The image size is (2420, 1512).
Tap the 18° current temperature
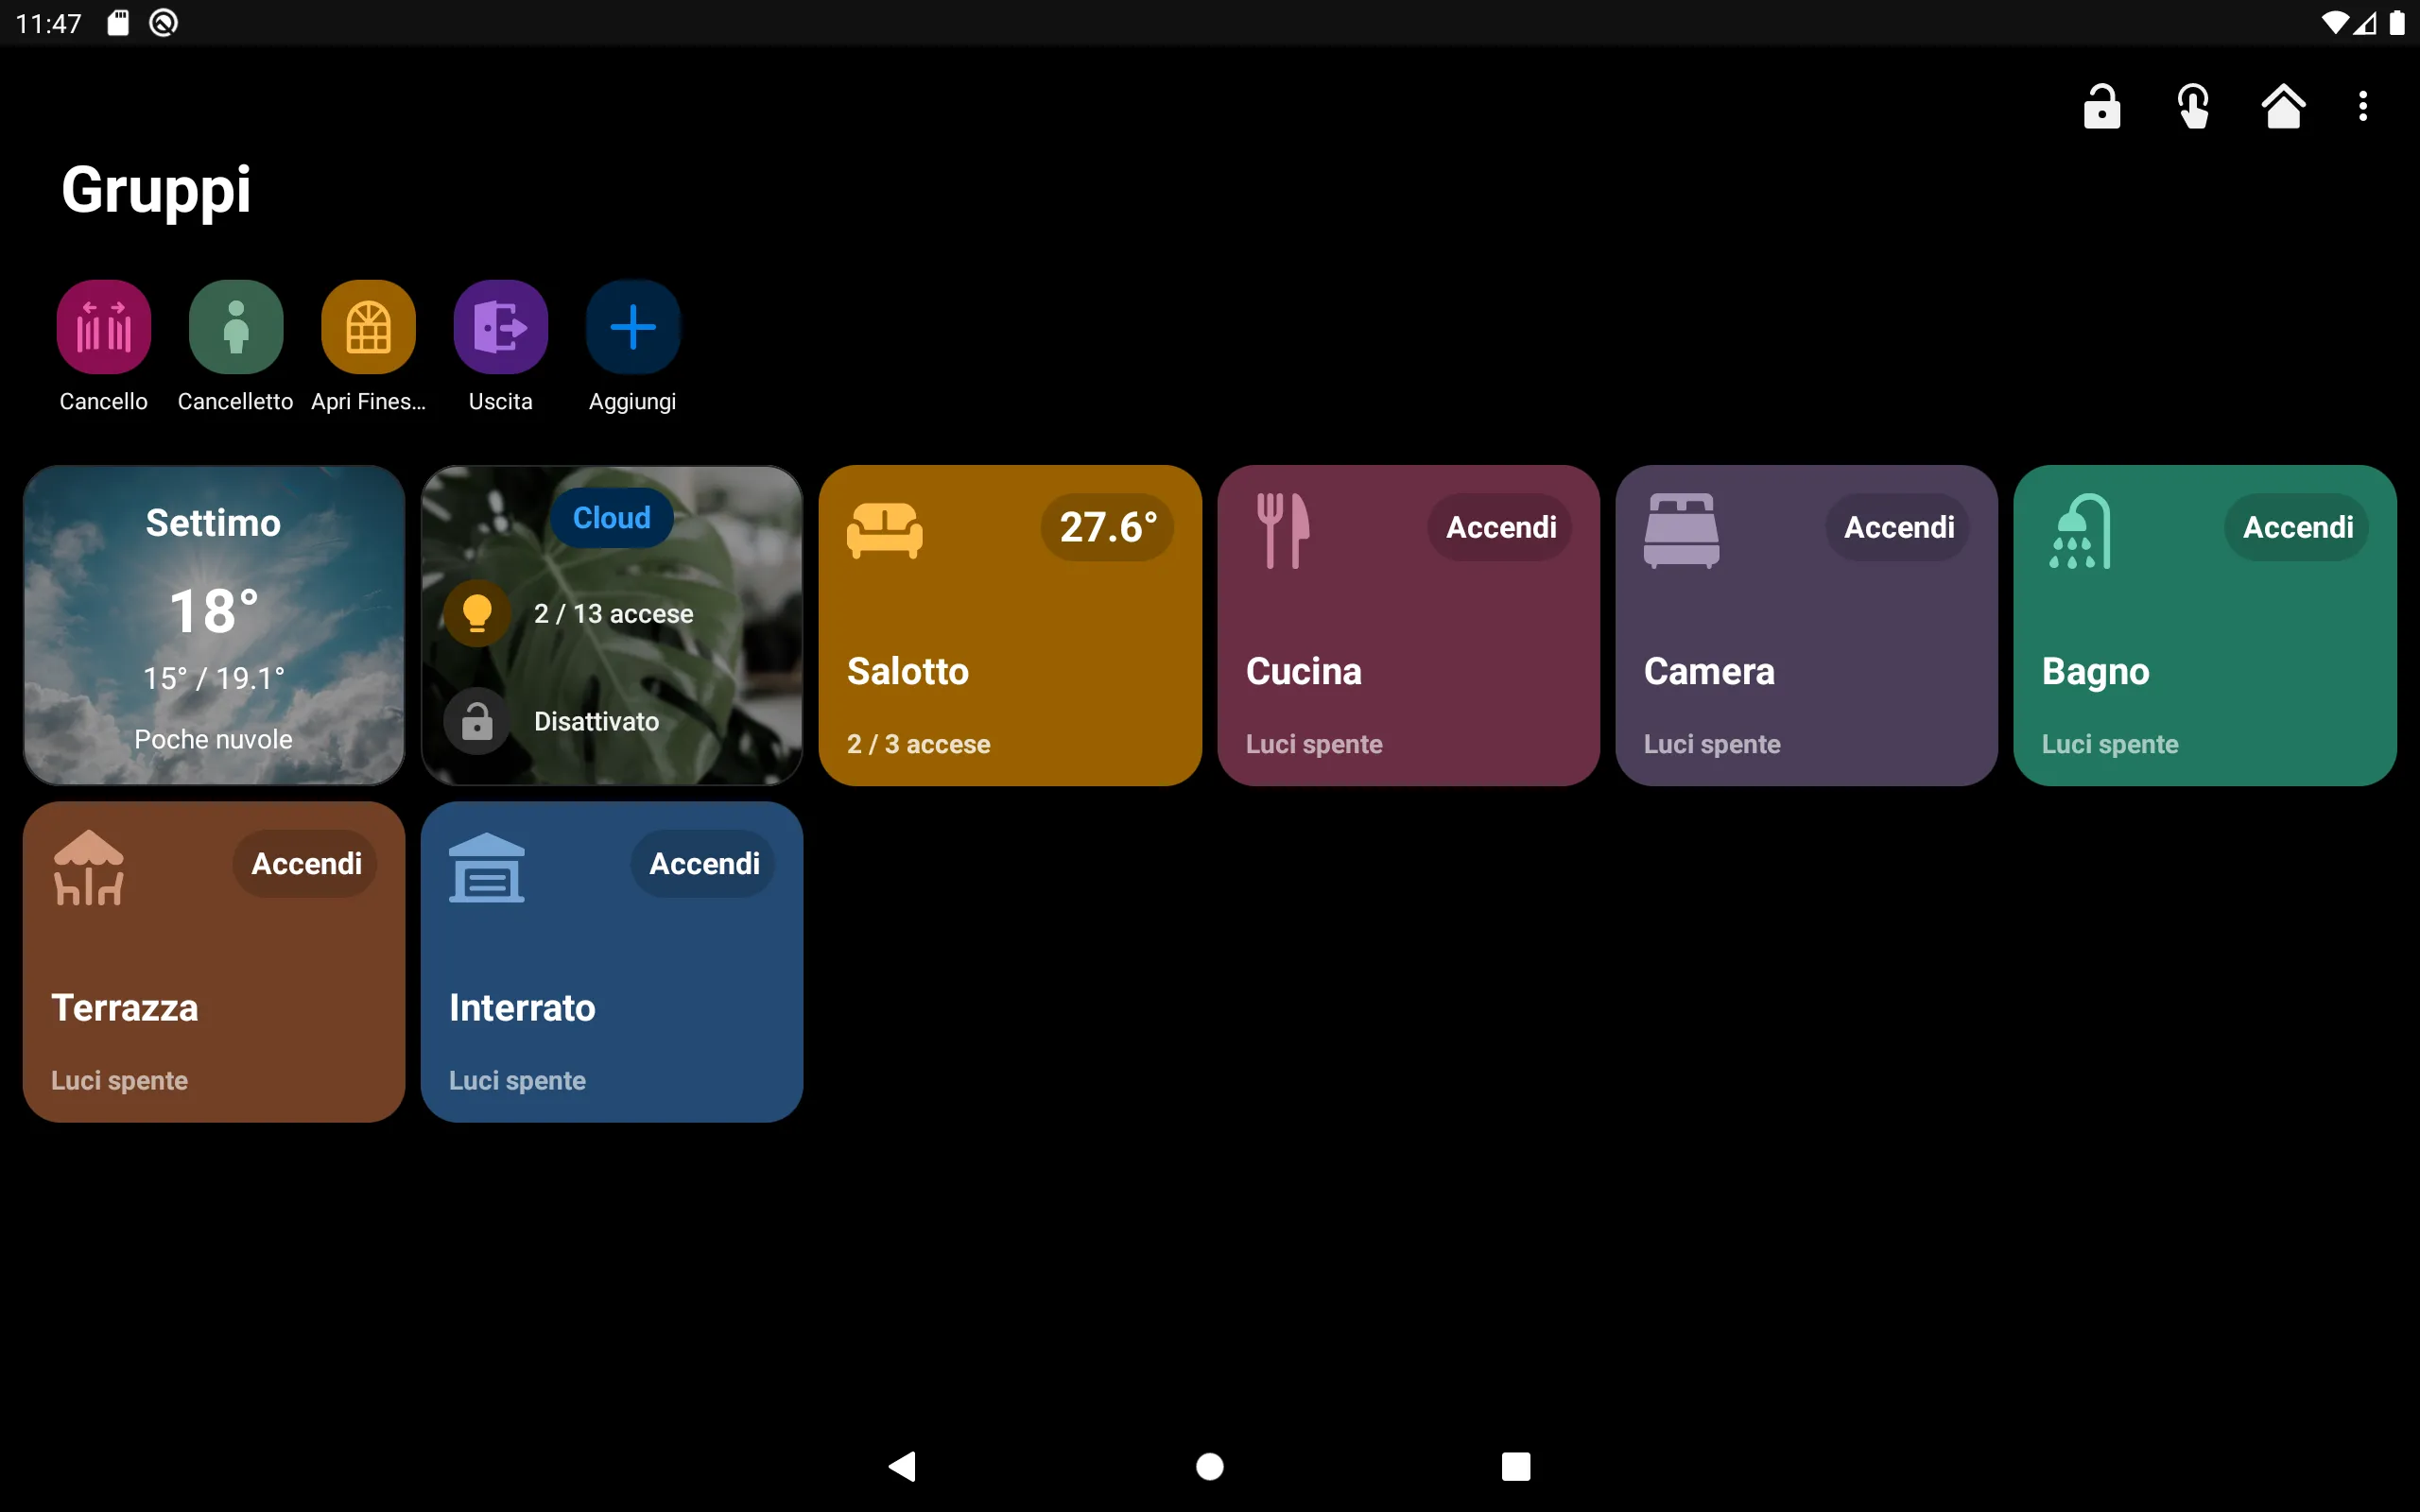pyautogui.click(x=214, y=611)
